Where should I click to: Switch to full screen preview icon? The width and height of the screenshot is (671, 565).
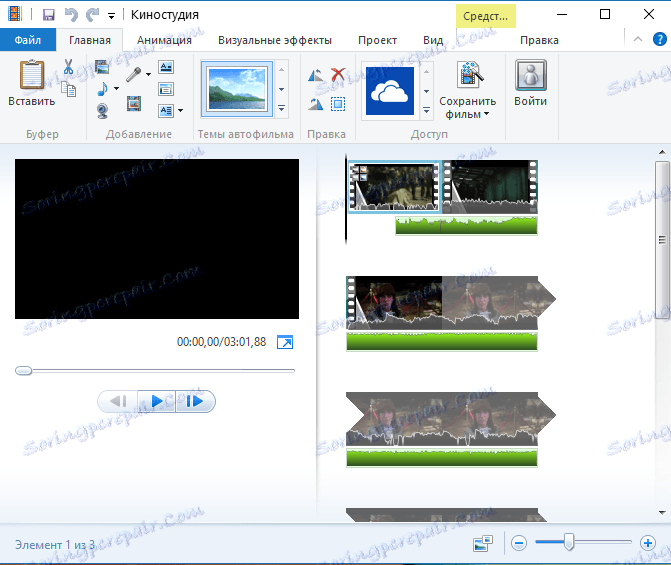(x=285, y=342)
